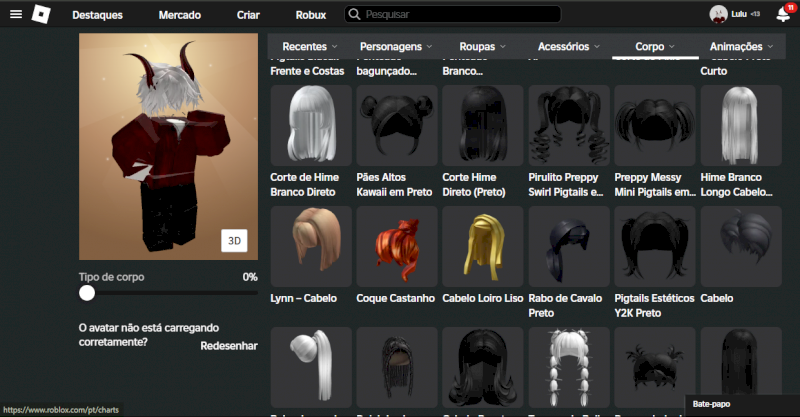Image resolution: width=800 pixels, height=417 pixels.
Task: Click the Roblox logo icon
Action: point(41,14)
